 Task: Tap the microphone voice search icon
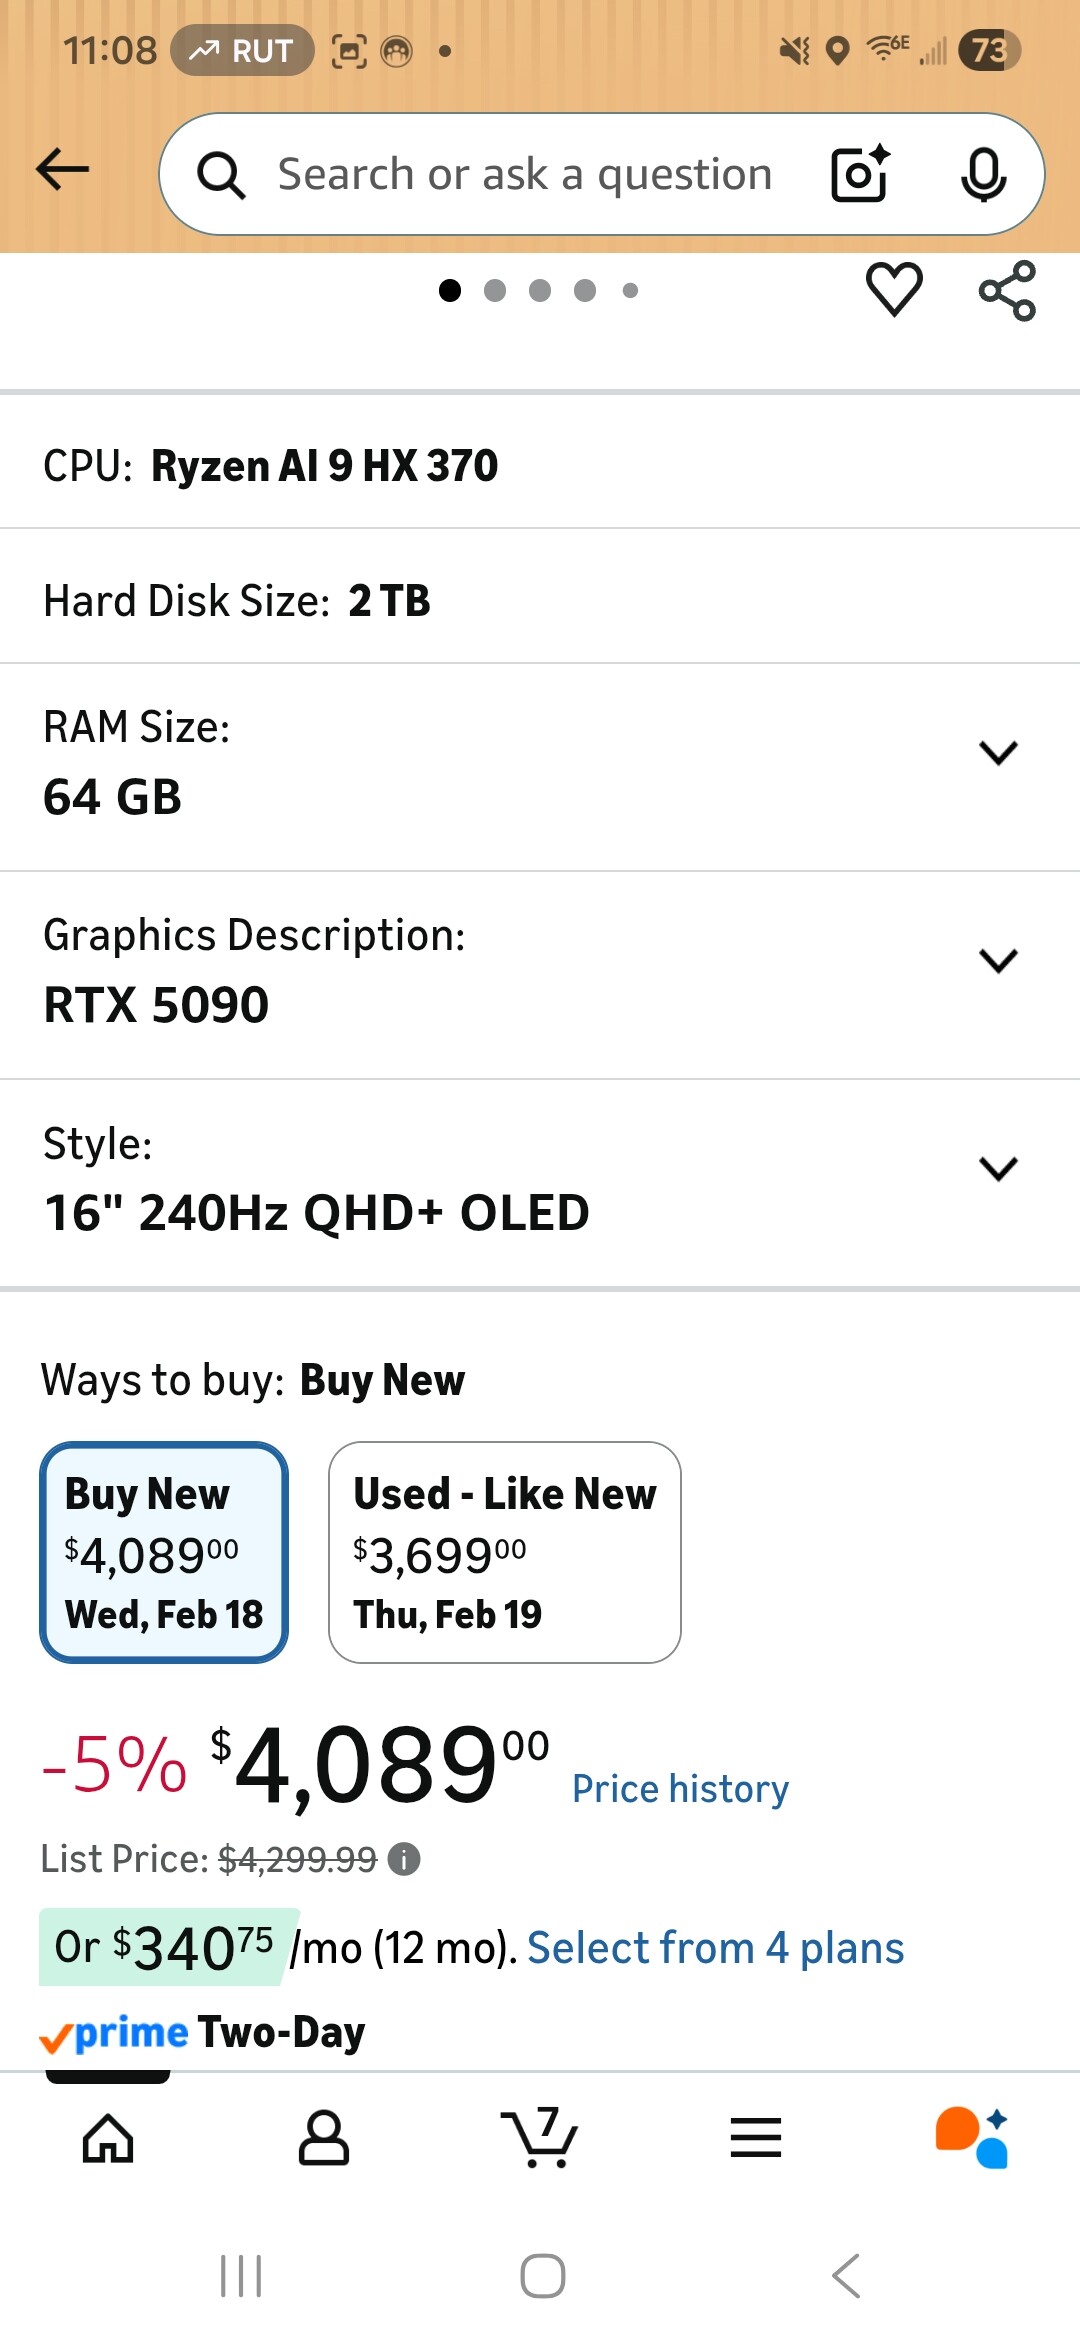coord(983,174)
